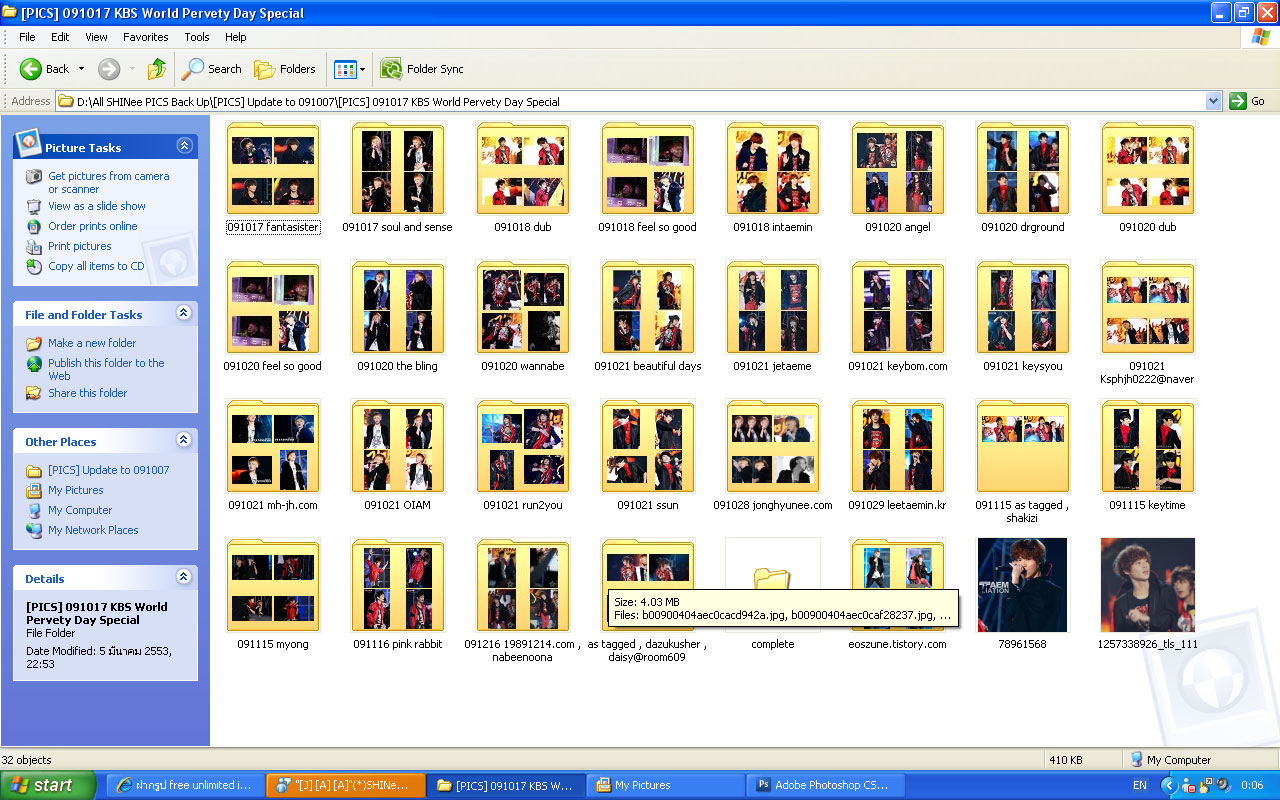Click the Windows Start button

click(x=48, y=785)
